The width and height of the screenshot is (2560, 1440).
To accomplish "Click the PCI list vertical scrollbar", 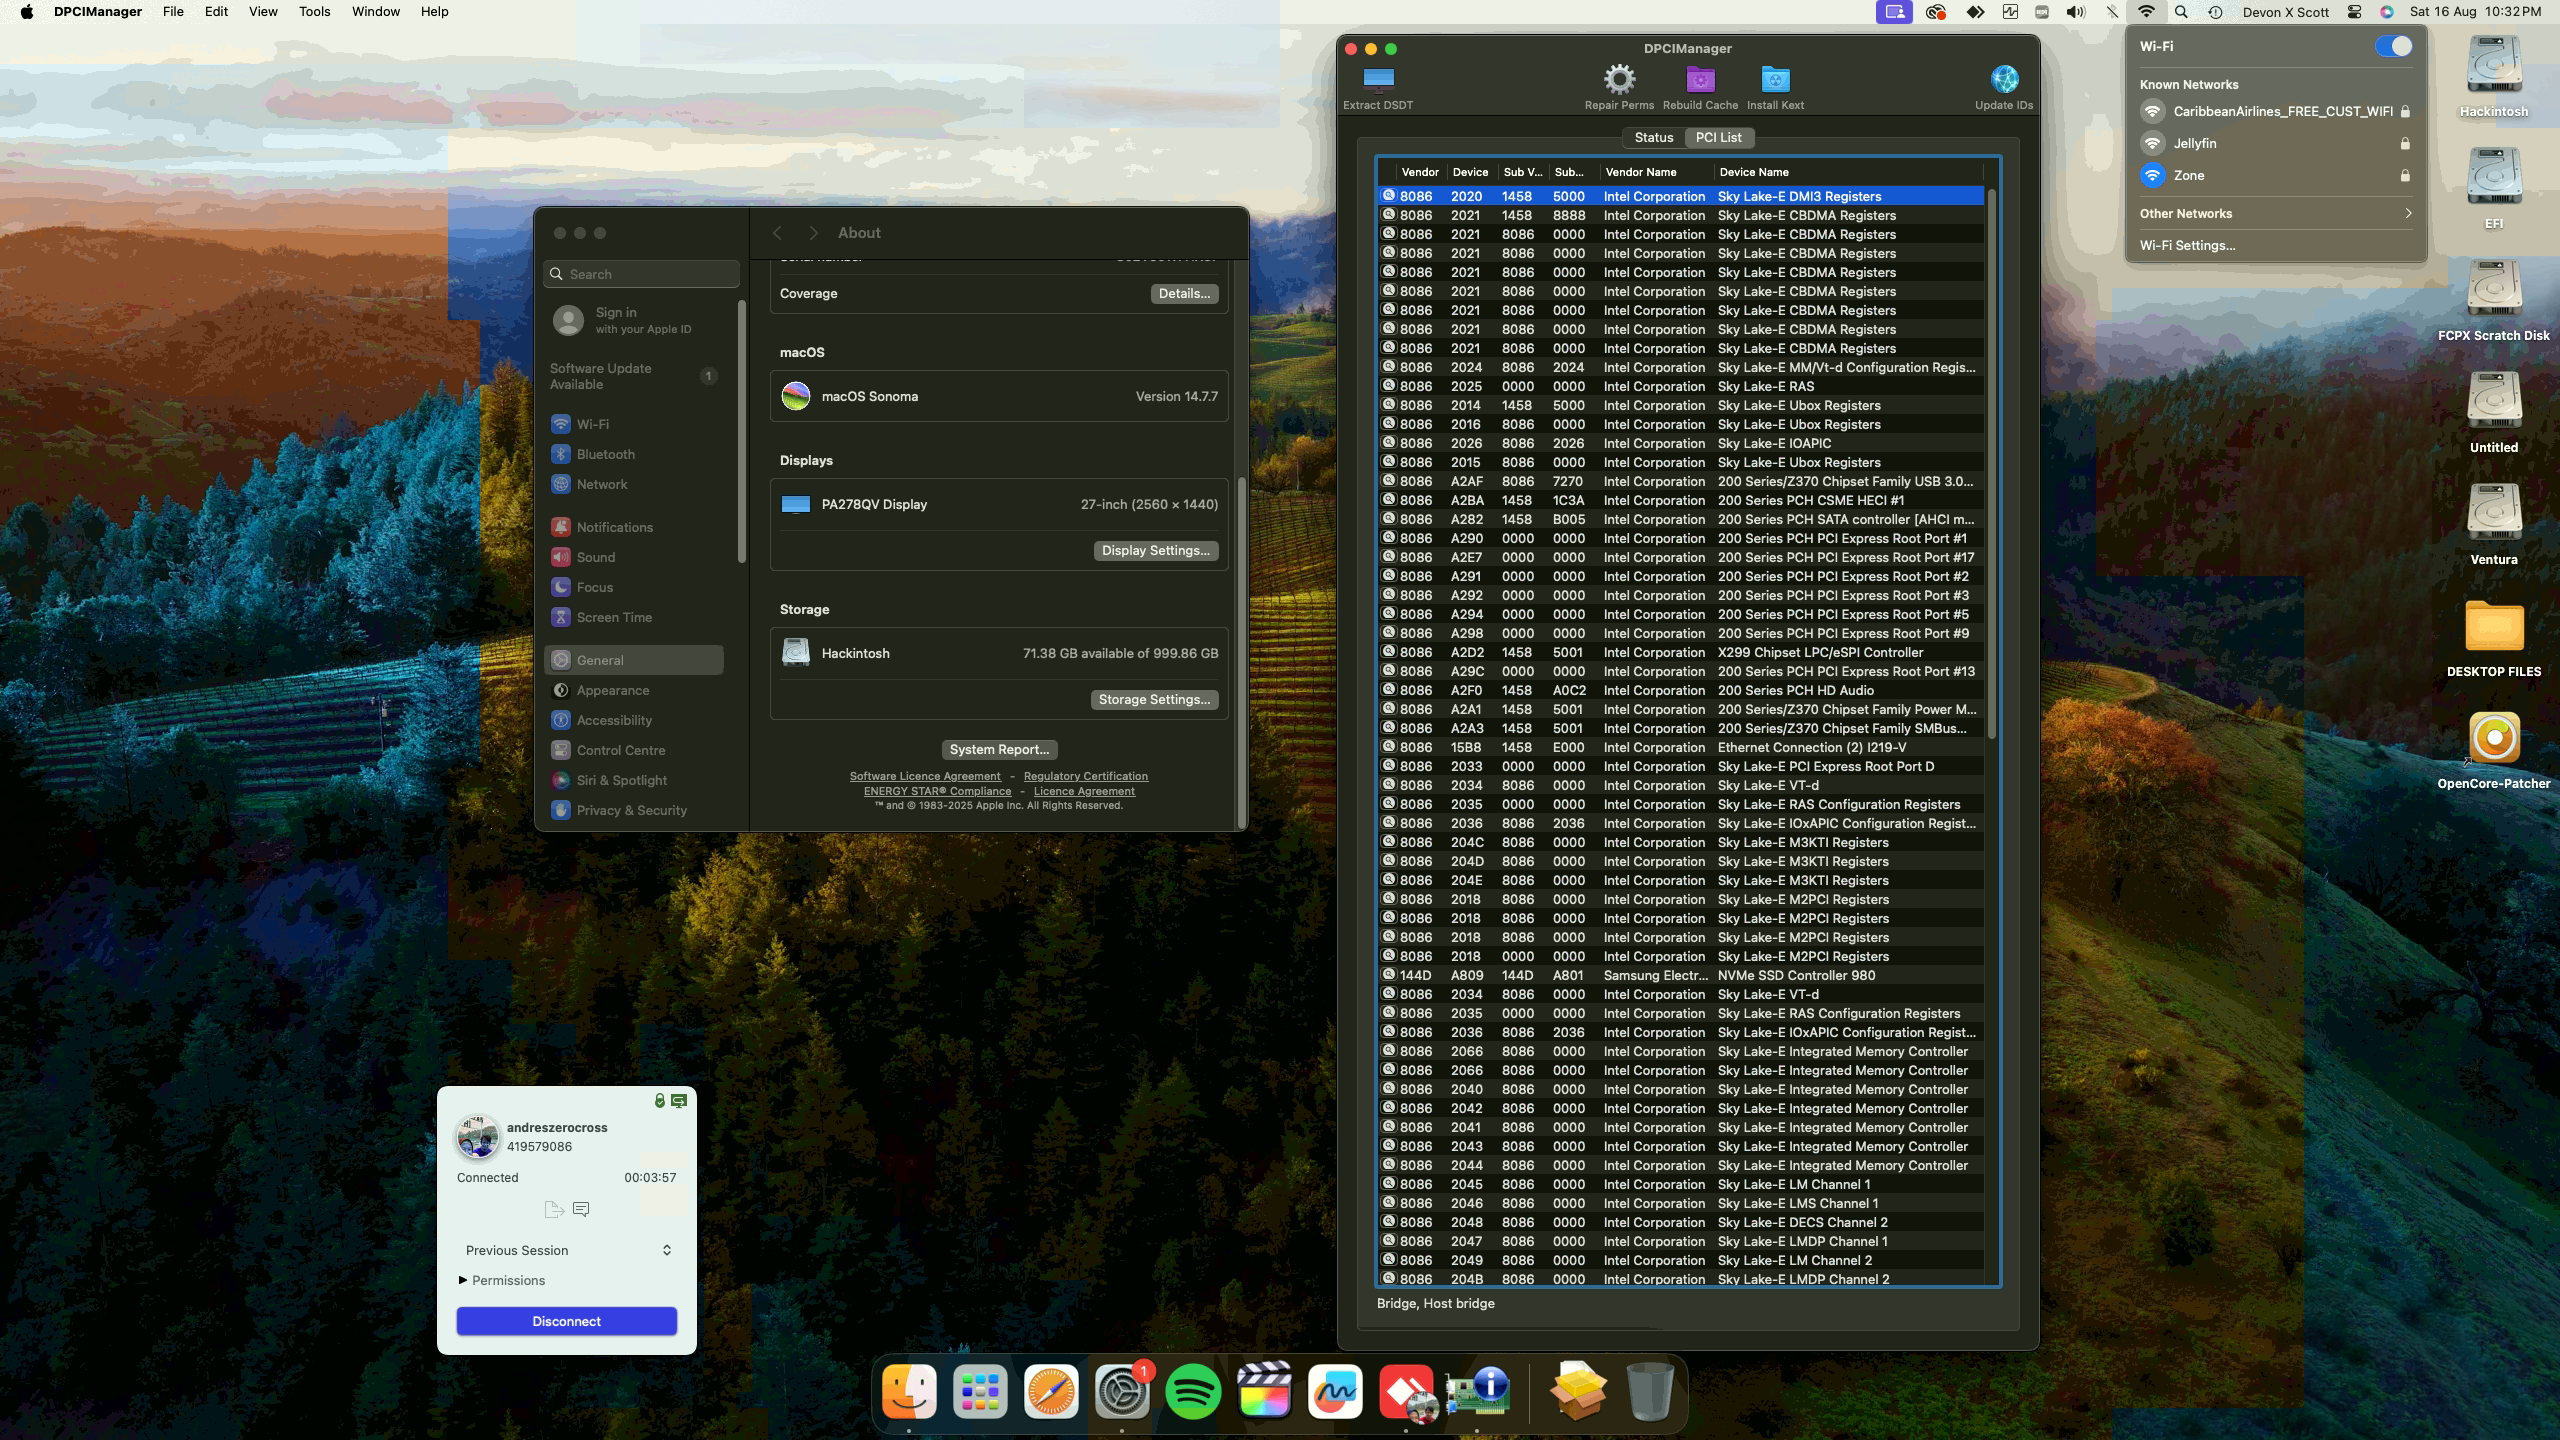I will 1992,465.
